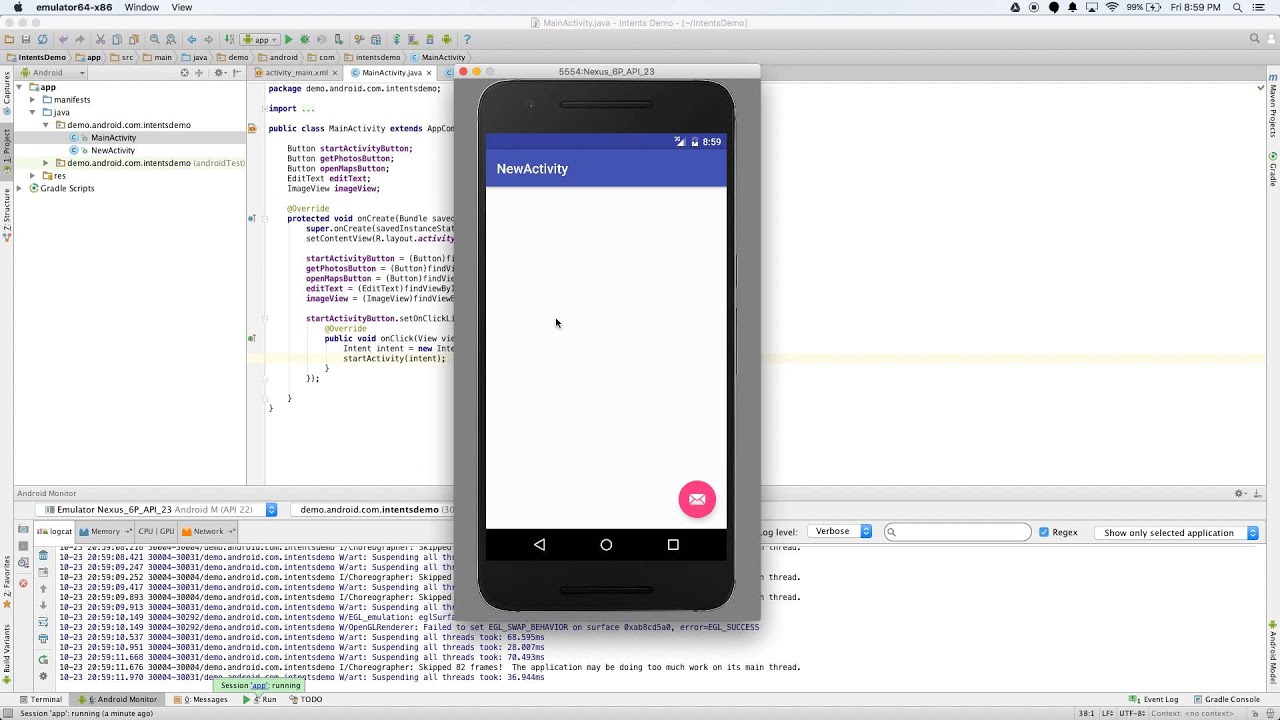Viewport: 1280px width, 720px height.
Task: Click the logcat settings gear icon
Action: click(x=43, y=677)
